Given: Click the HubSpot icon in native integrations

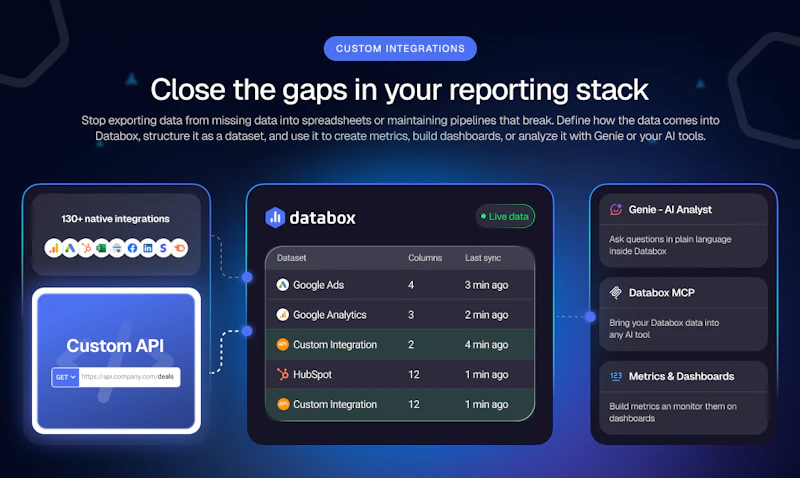Looking at the screenshot, I should tap(86, 248).
